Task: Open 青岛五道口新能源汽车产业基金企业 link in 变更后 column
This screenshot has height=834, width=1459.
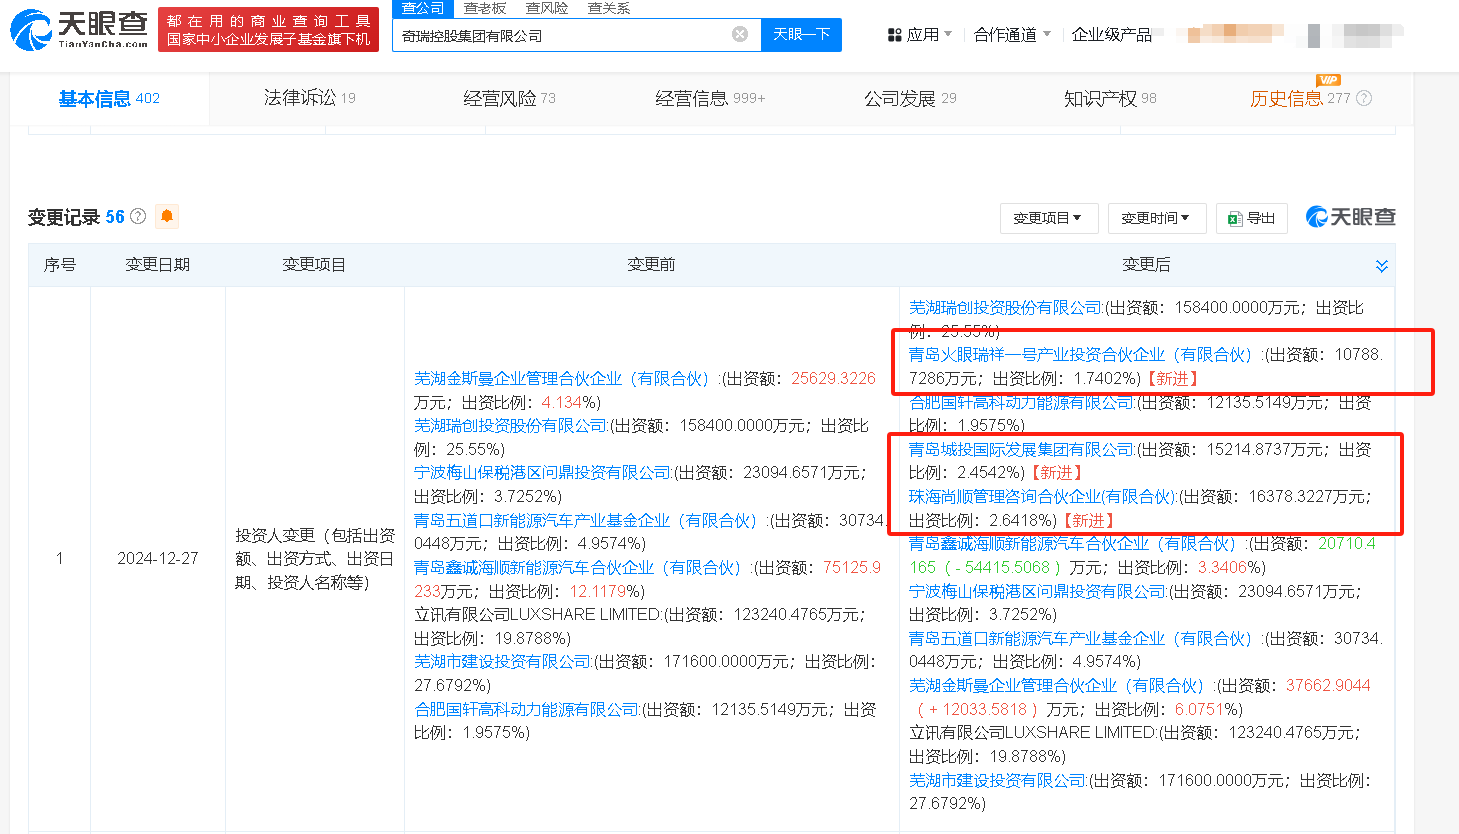Action: (x=1081, y=639)
